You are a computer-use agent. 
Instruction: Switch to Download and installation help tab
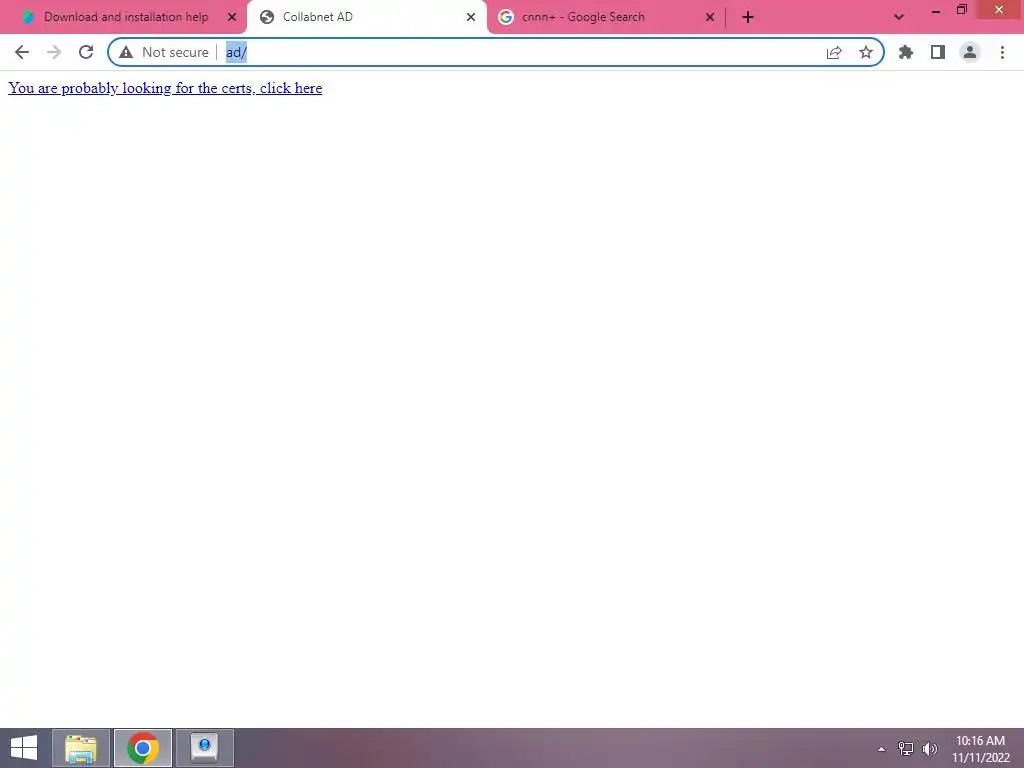point(125,17)
